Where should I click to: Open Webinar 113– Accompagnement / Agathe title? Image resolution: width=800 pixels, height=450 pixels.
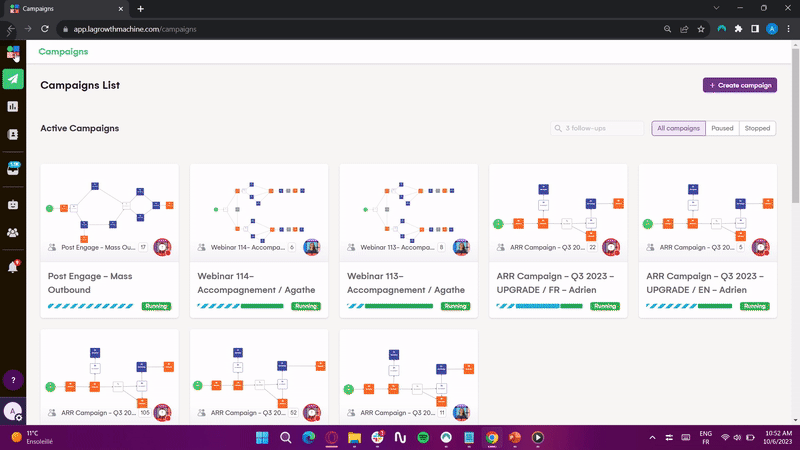click(406, 283)
